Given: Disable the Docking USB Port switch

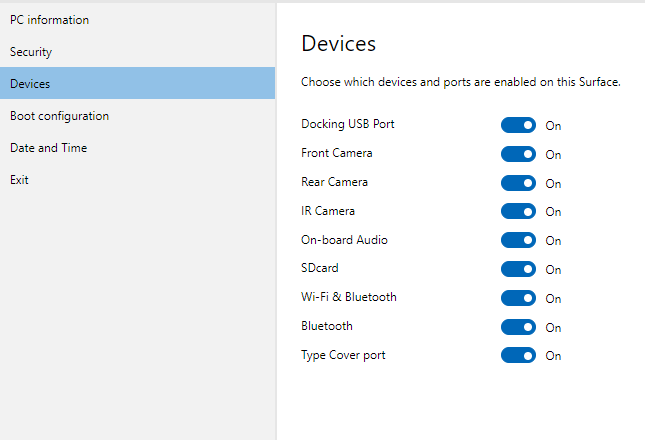Looking at the screenshot, I should click(x=518, y=125).
